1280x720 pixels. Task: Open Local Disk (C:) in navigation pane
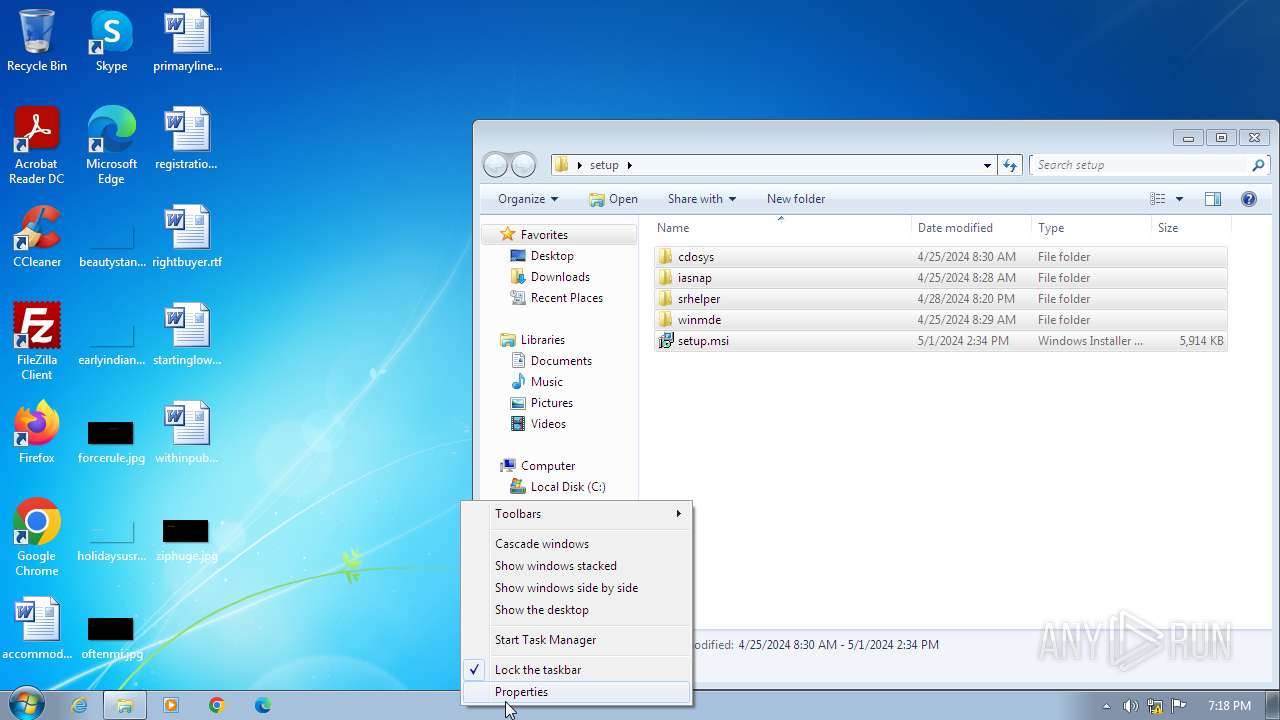[567, 487]
